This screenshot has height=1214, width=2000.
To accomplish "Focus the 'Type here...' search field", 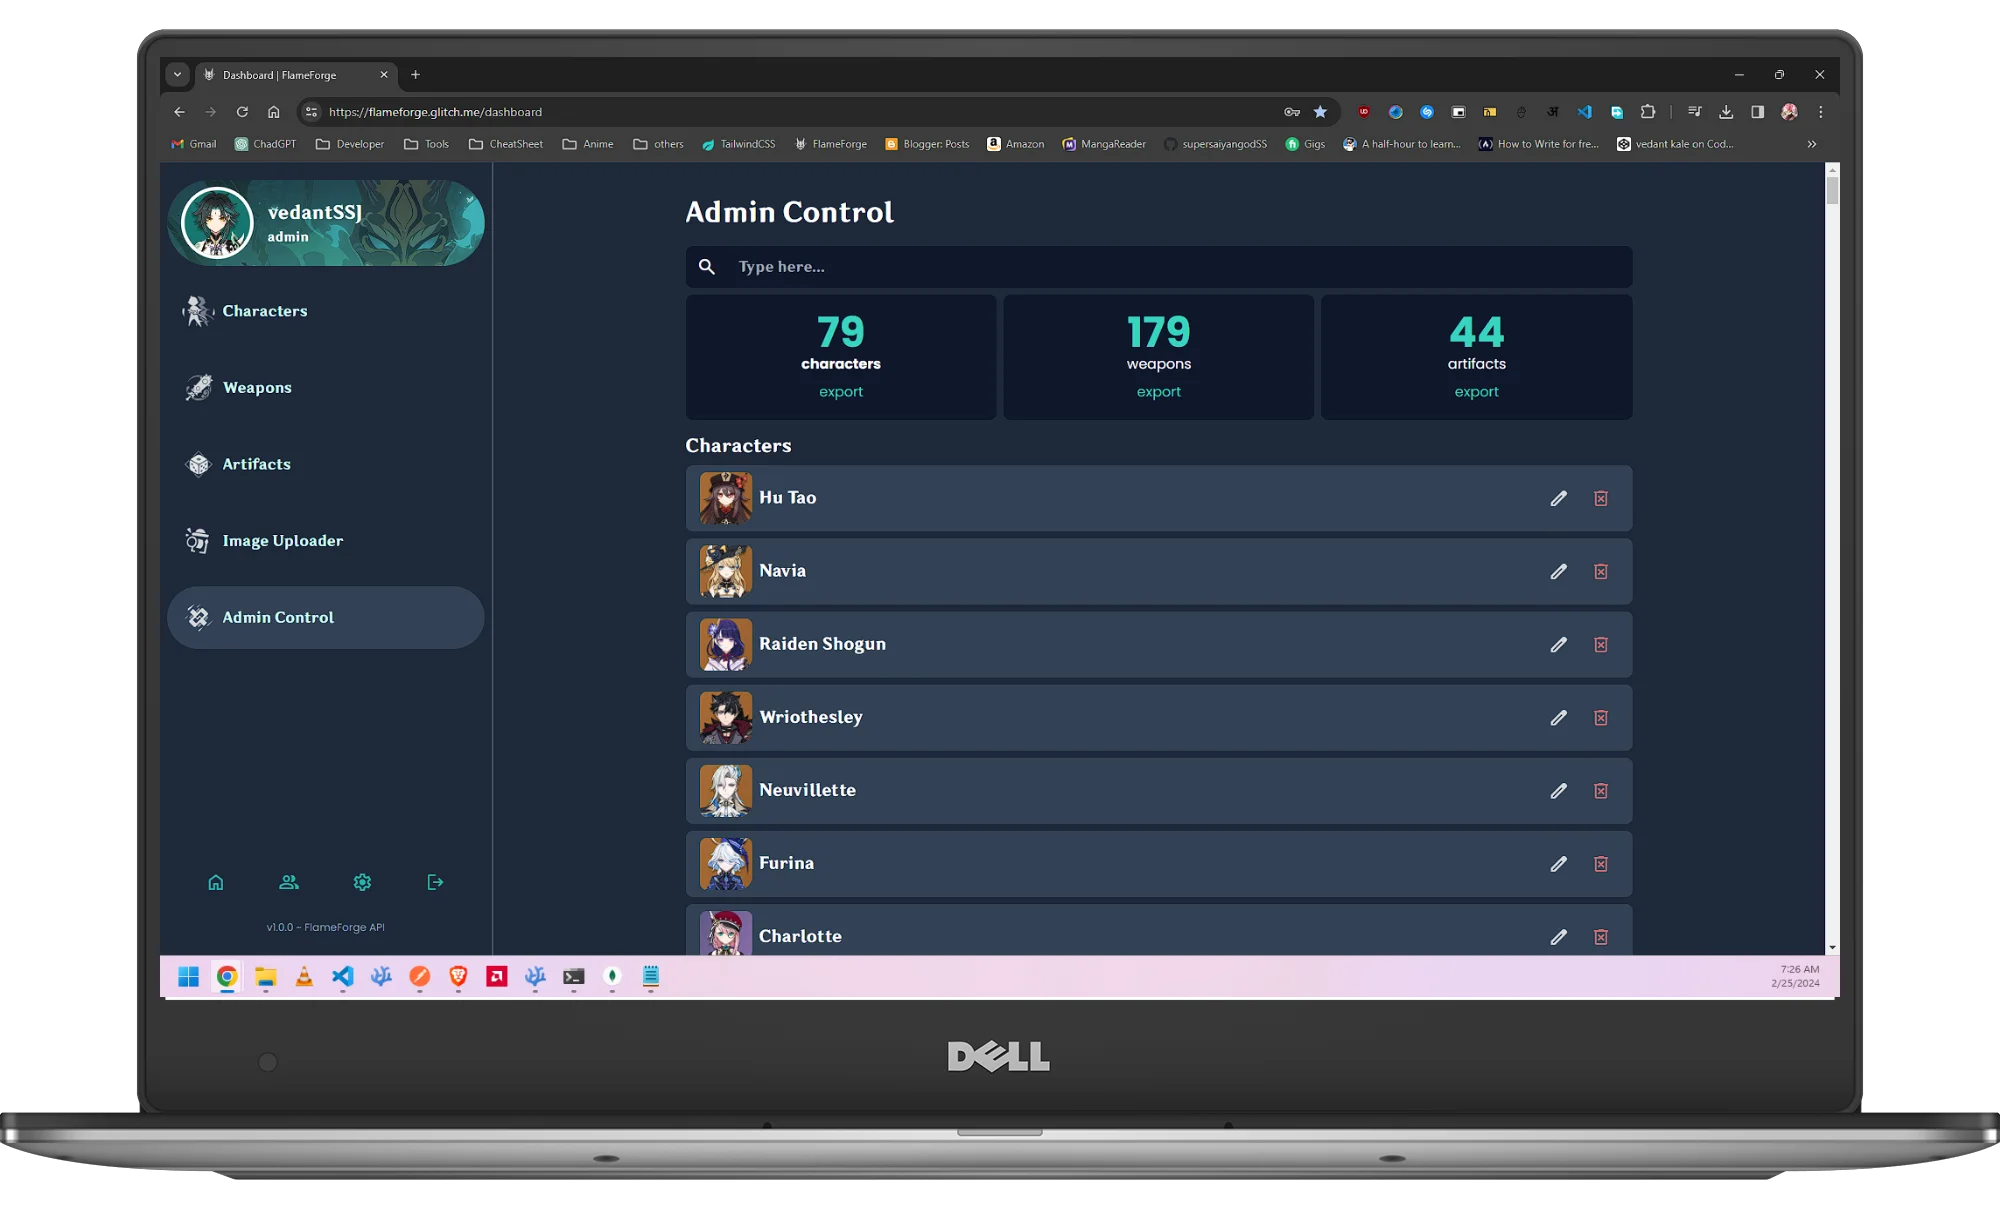I will 1170,267.
